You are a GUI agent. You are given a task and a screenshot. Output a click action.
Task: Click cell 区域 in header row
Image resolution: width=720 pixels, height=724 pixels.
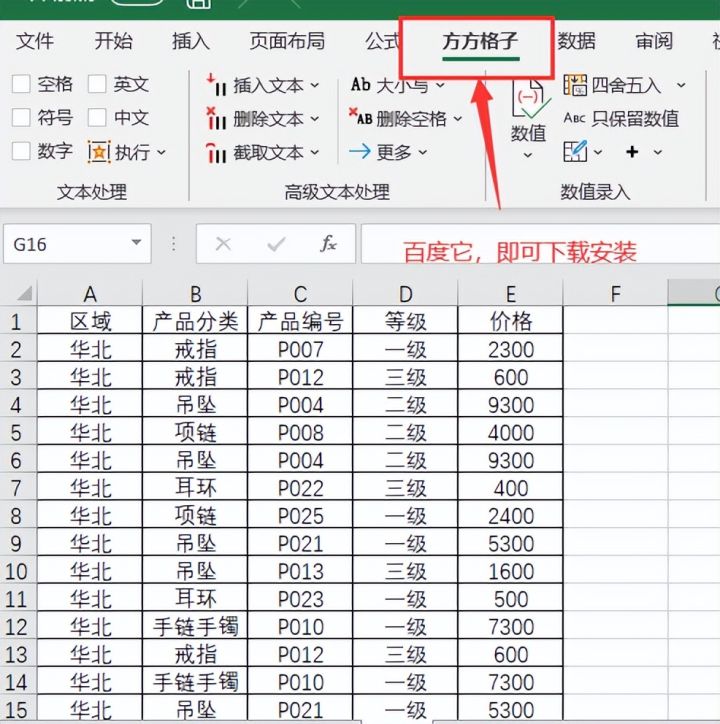pyautogui.click(x=90, y=321)
